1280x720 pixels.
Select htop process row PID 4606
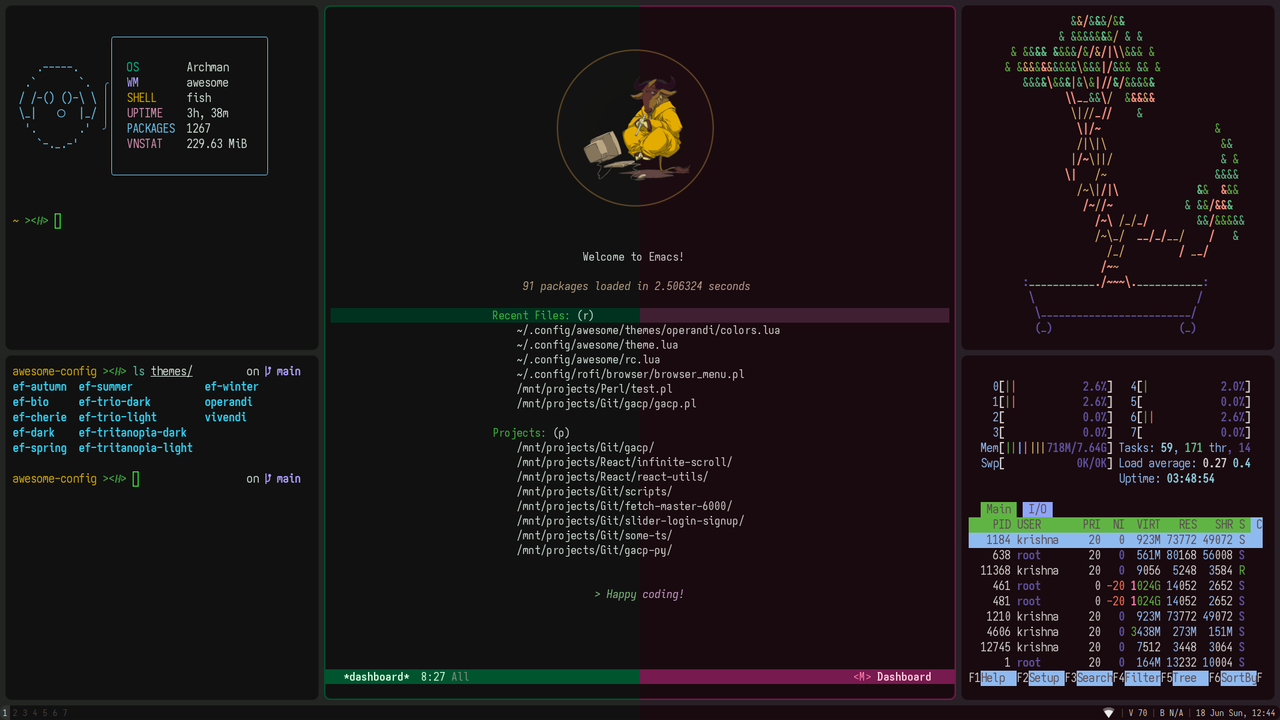point(1115,632)
